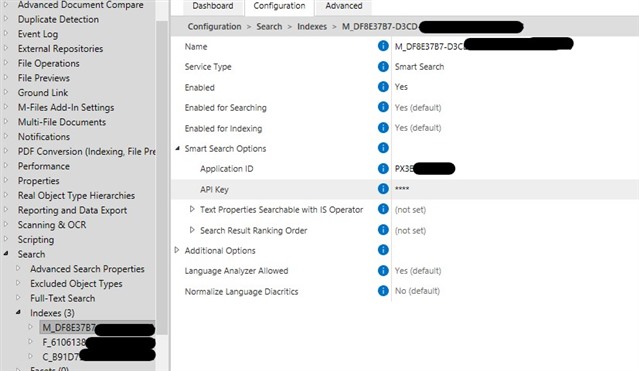Click Search in the breadcrumb path
The image size is (639, 371).
point(269,26)
